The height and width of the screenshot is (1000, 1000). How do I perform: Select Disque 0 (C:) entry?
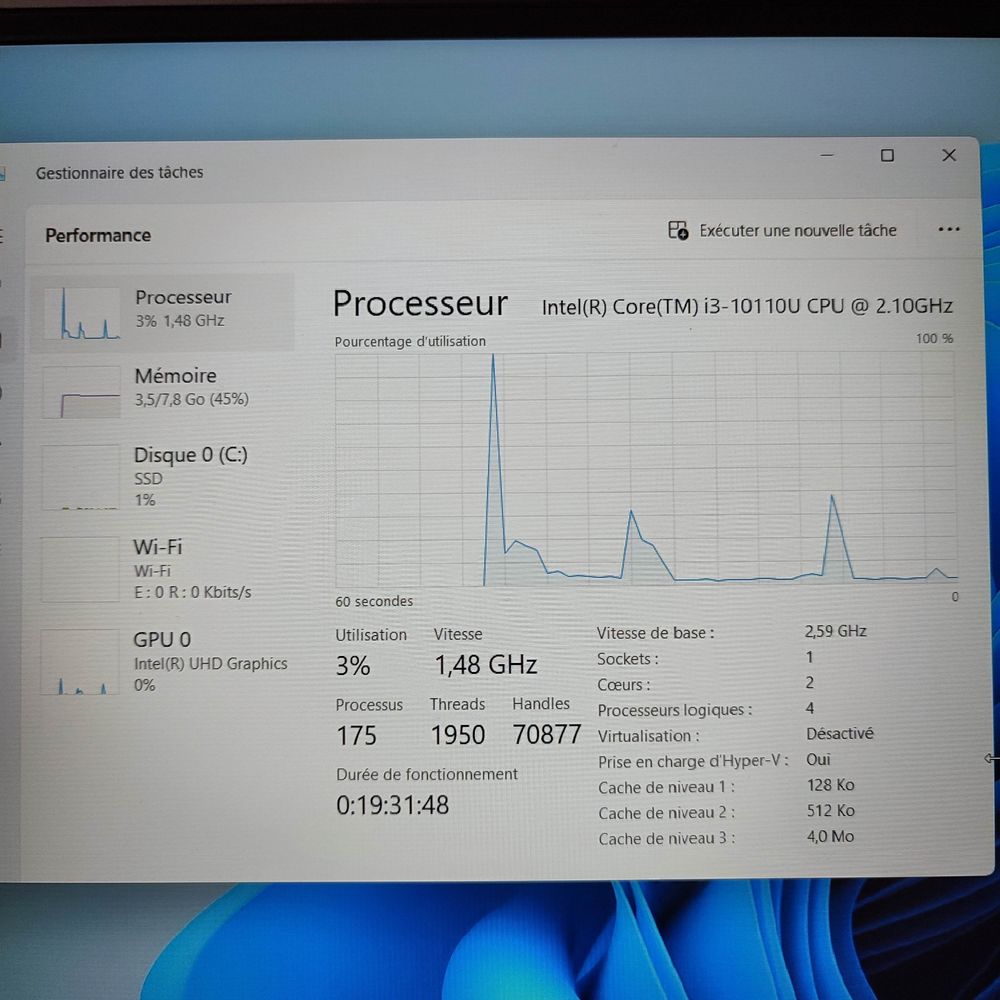tap(163, 476)
